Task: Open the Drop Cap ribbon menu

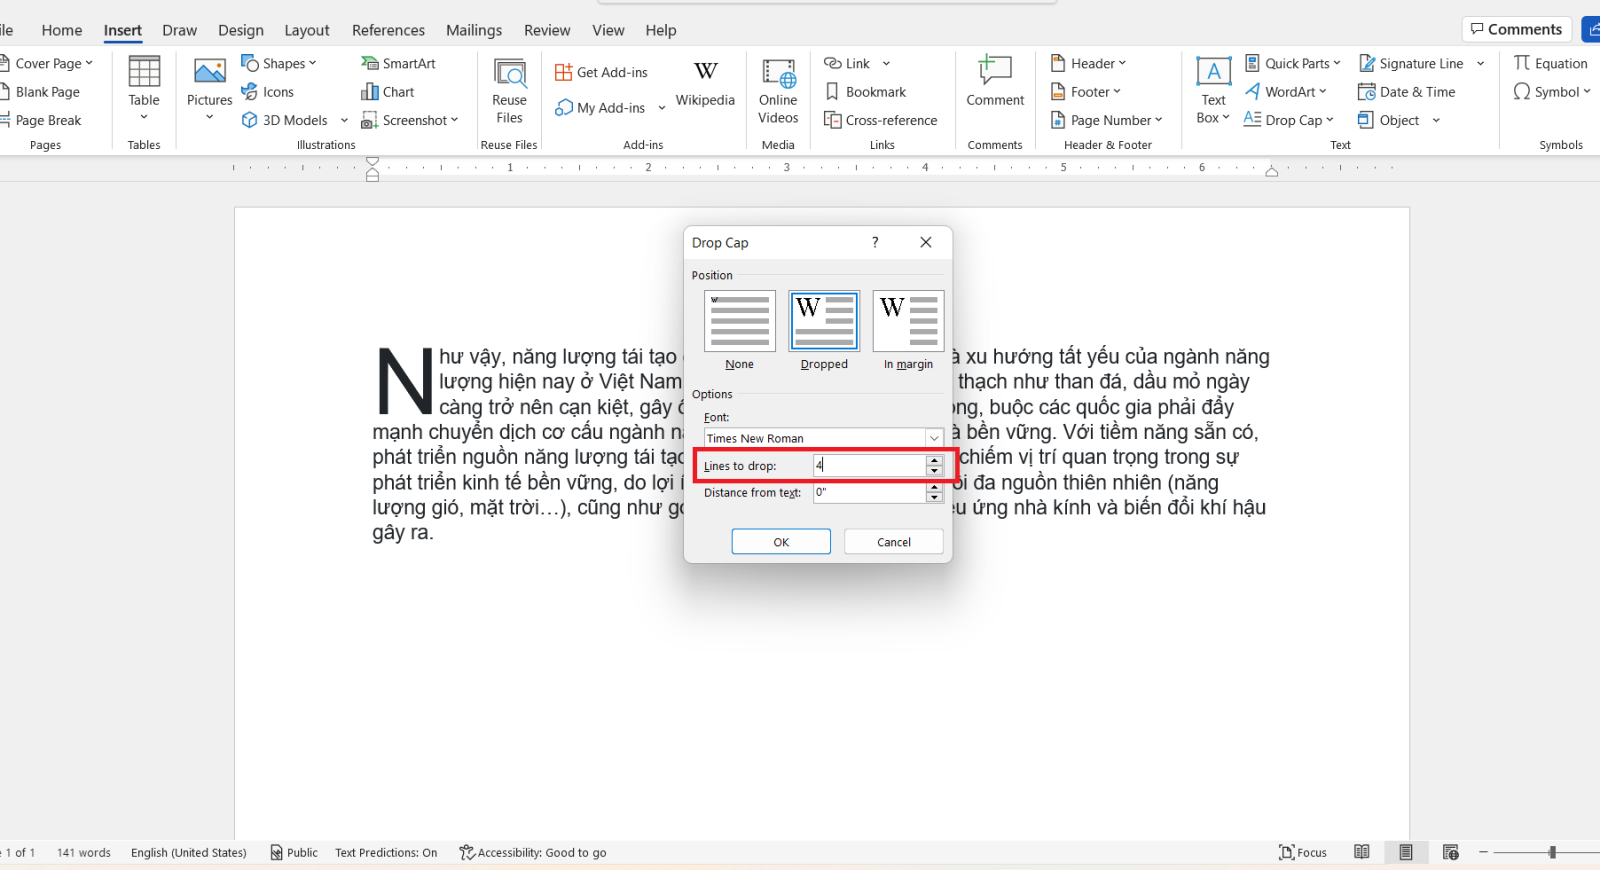Action: (1290, 120)
